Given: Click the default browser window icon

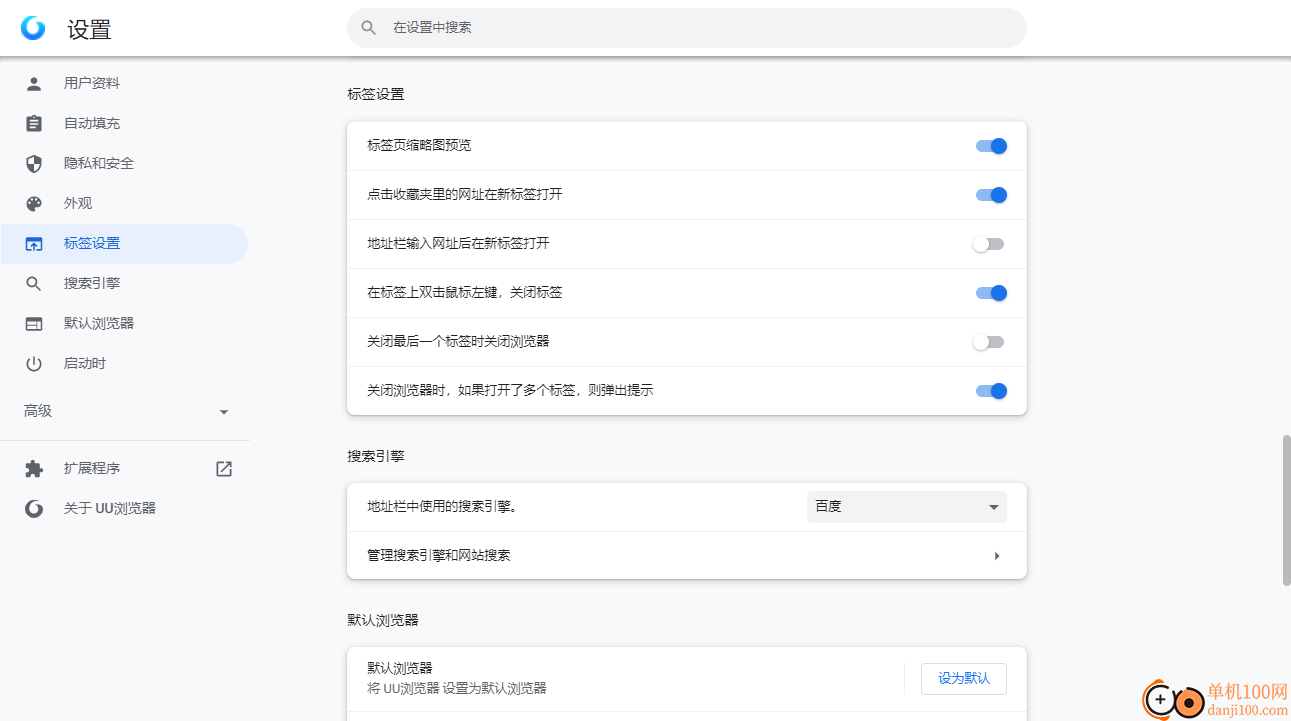Looking at the screenshot, I should [x=34, y=323].
